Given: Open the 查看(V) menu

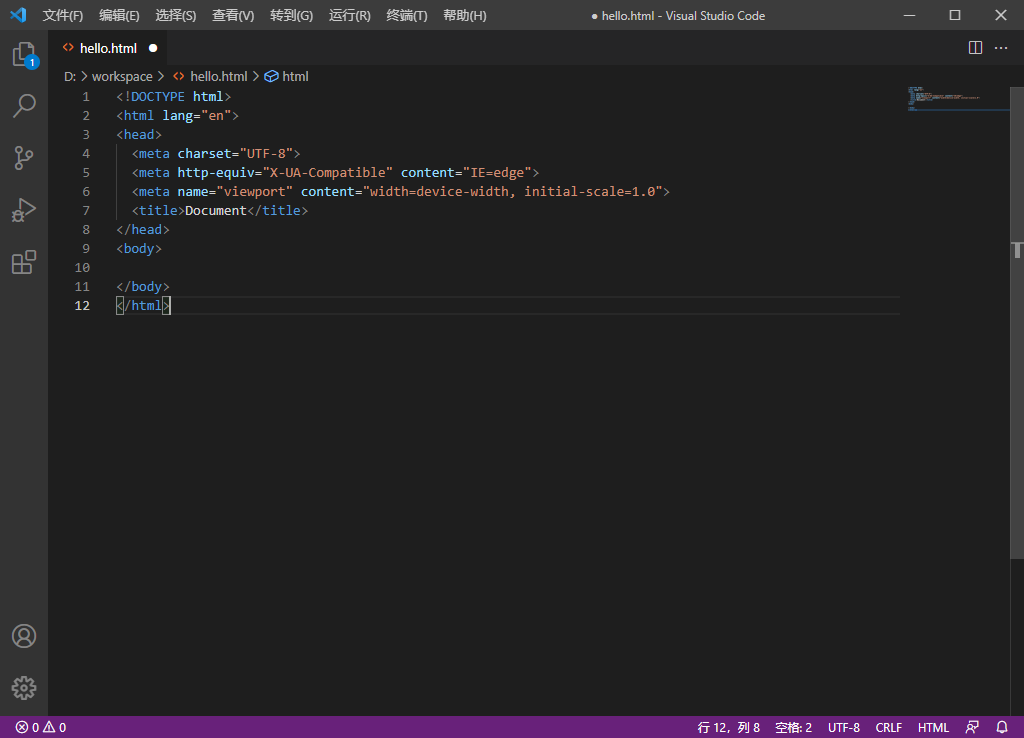Looking at the screenshot, I should 233,16.
